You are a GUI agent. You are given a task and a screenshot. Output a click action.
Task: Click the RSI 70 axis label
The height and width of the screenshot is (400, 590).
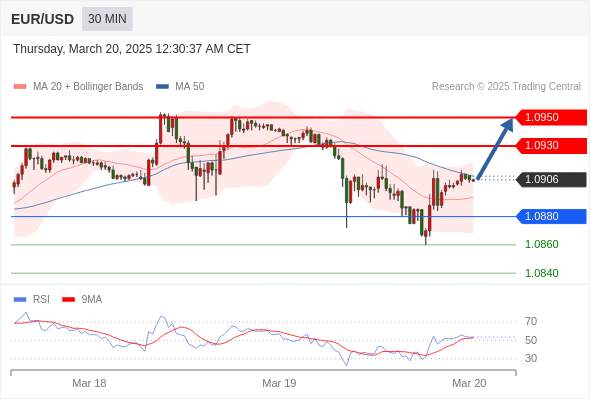(531, 321)
